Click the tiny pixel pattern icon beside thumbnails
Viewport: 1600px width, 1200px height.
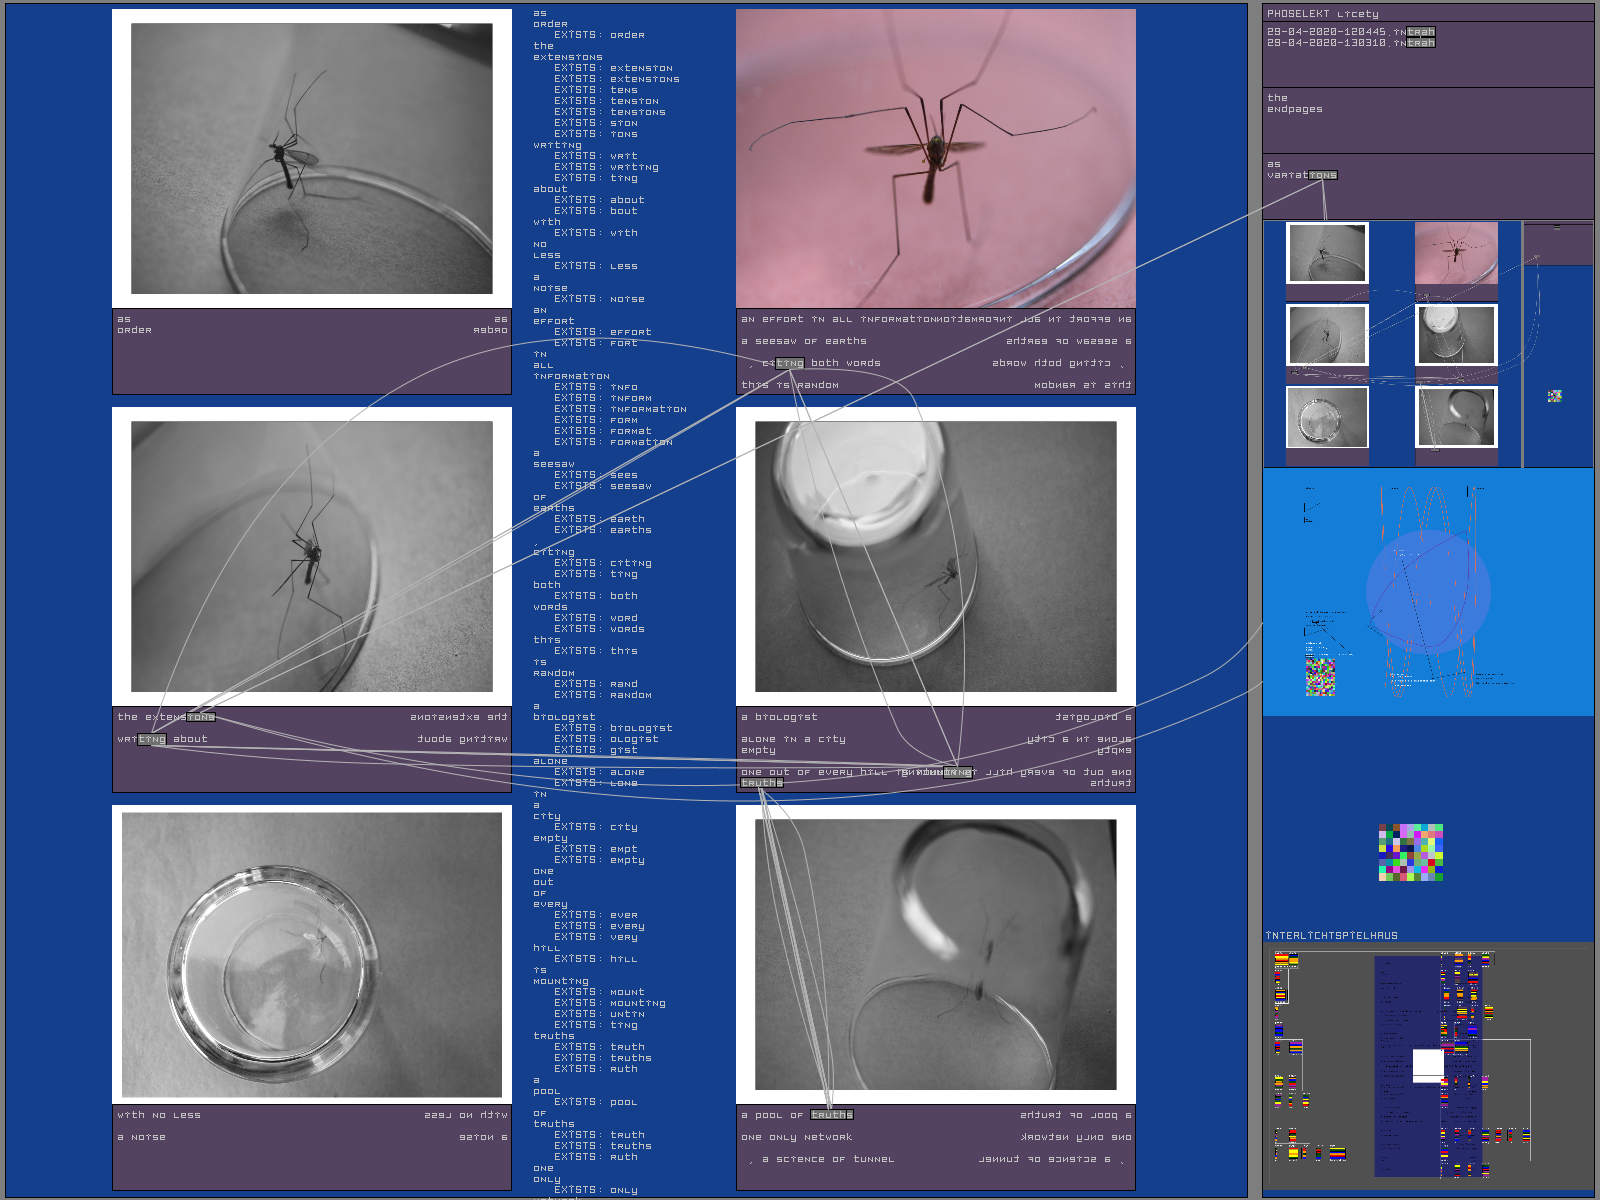[x=1554, y=396]
